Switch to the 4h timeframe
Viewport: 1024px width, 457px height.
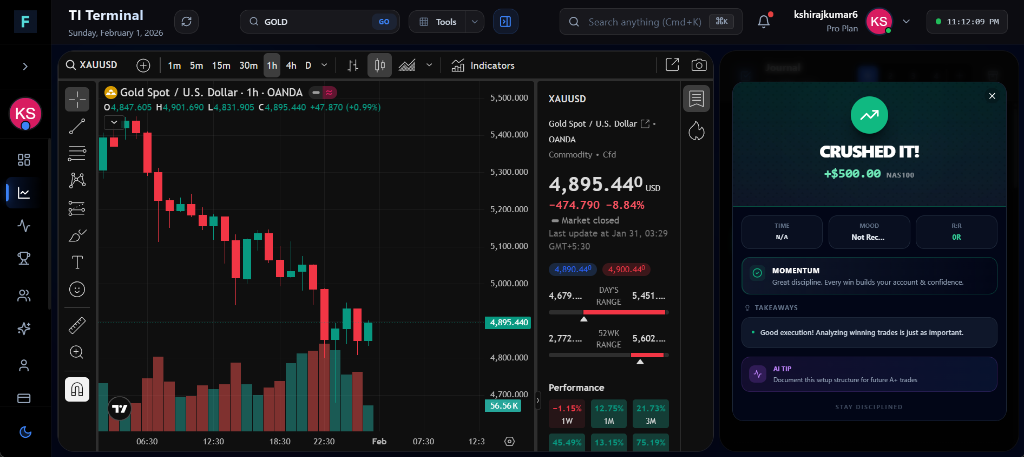coord(291,65)
